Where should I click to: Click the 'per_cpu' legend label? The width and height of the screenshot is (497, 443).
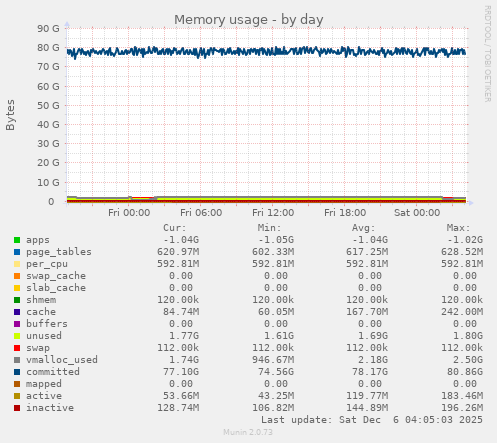(x=47, y=264)
